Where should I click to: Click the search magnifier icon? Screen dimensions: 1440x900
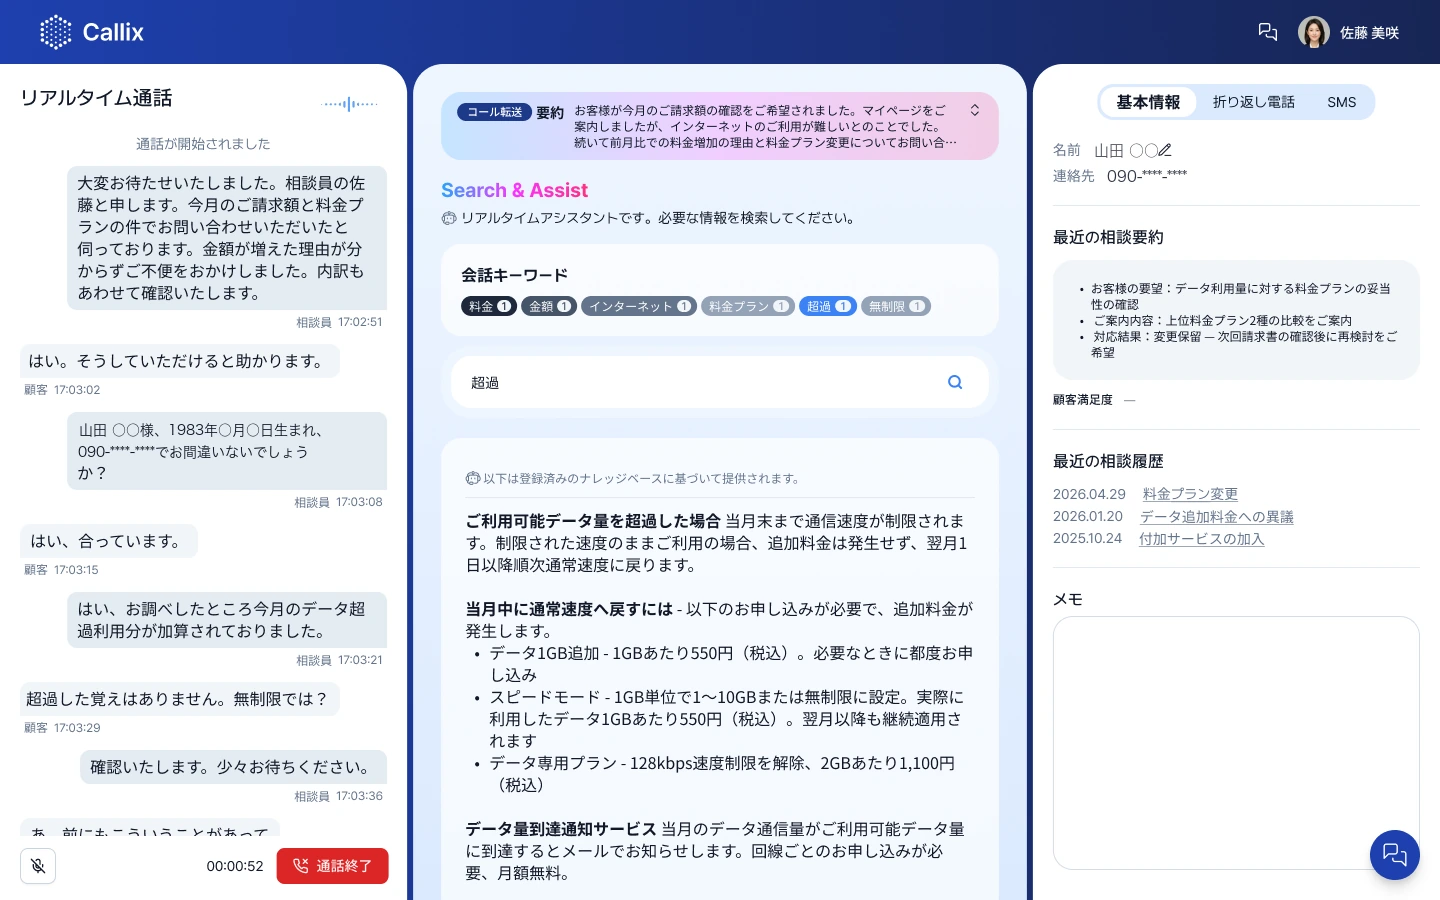(x=955, y=382)
